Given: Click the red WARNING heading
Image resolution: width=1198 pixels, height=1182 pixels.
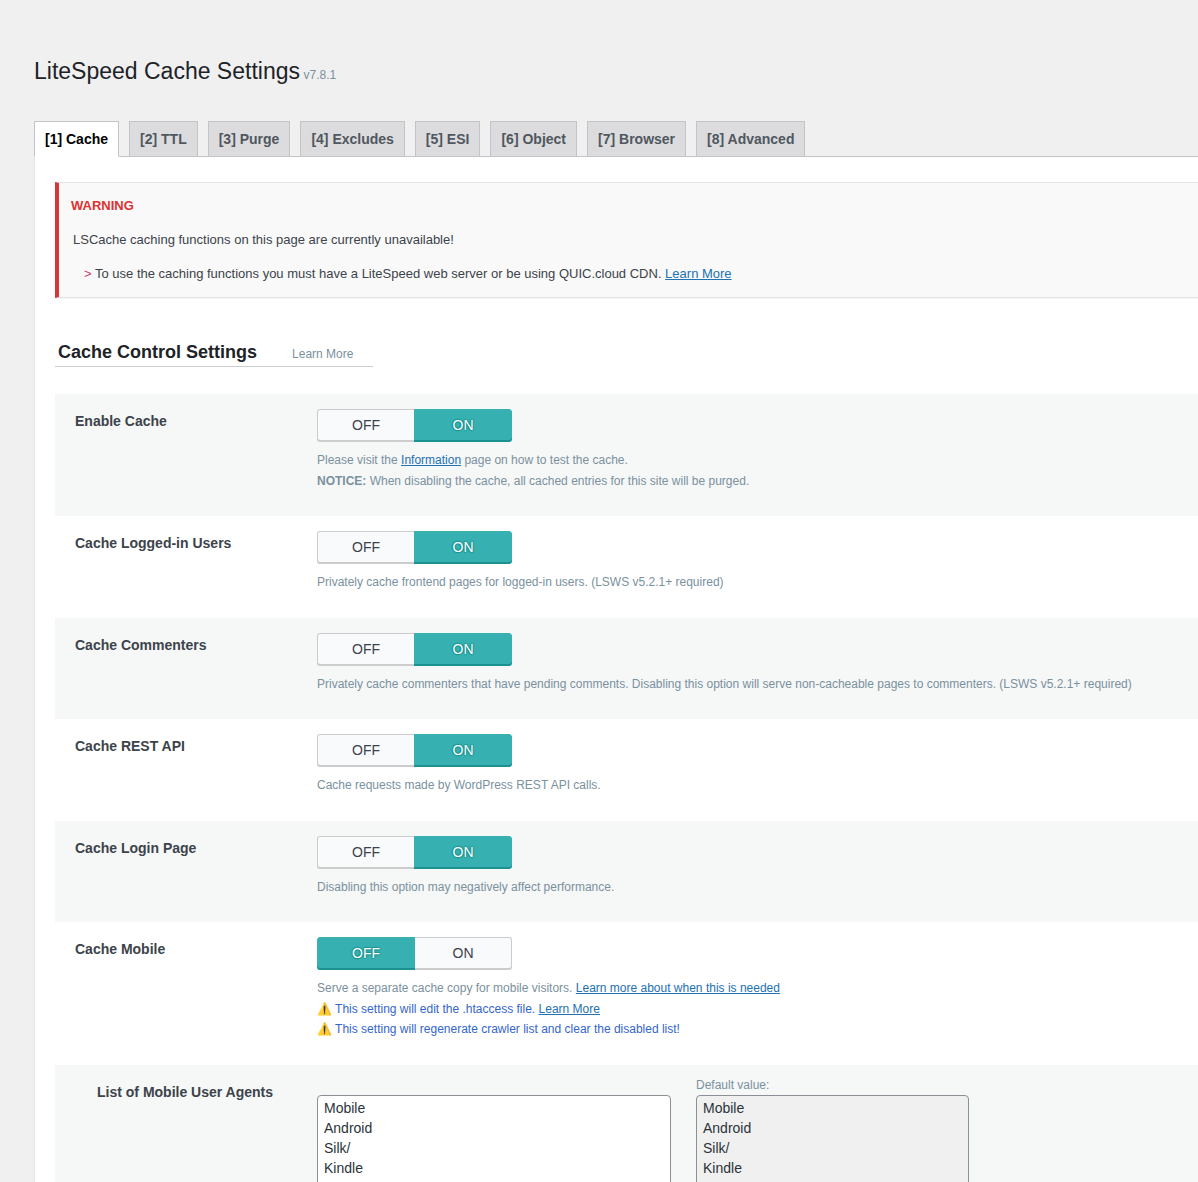Looking at the screenshot, I should [102, 206].
